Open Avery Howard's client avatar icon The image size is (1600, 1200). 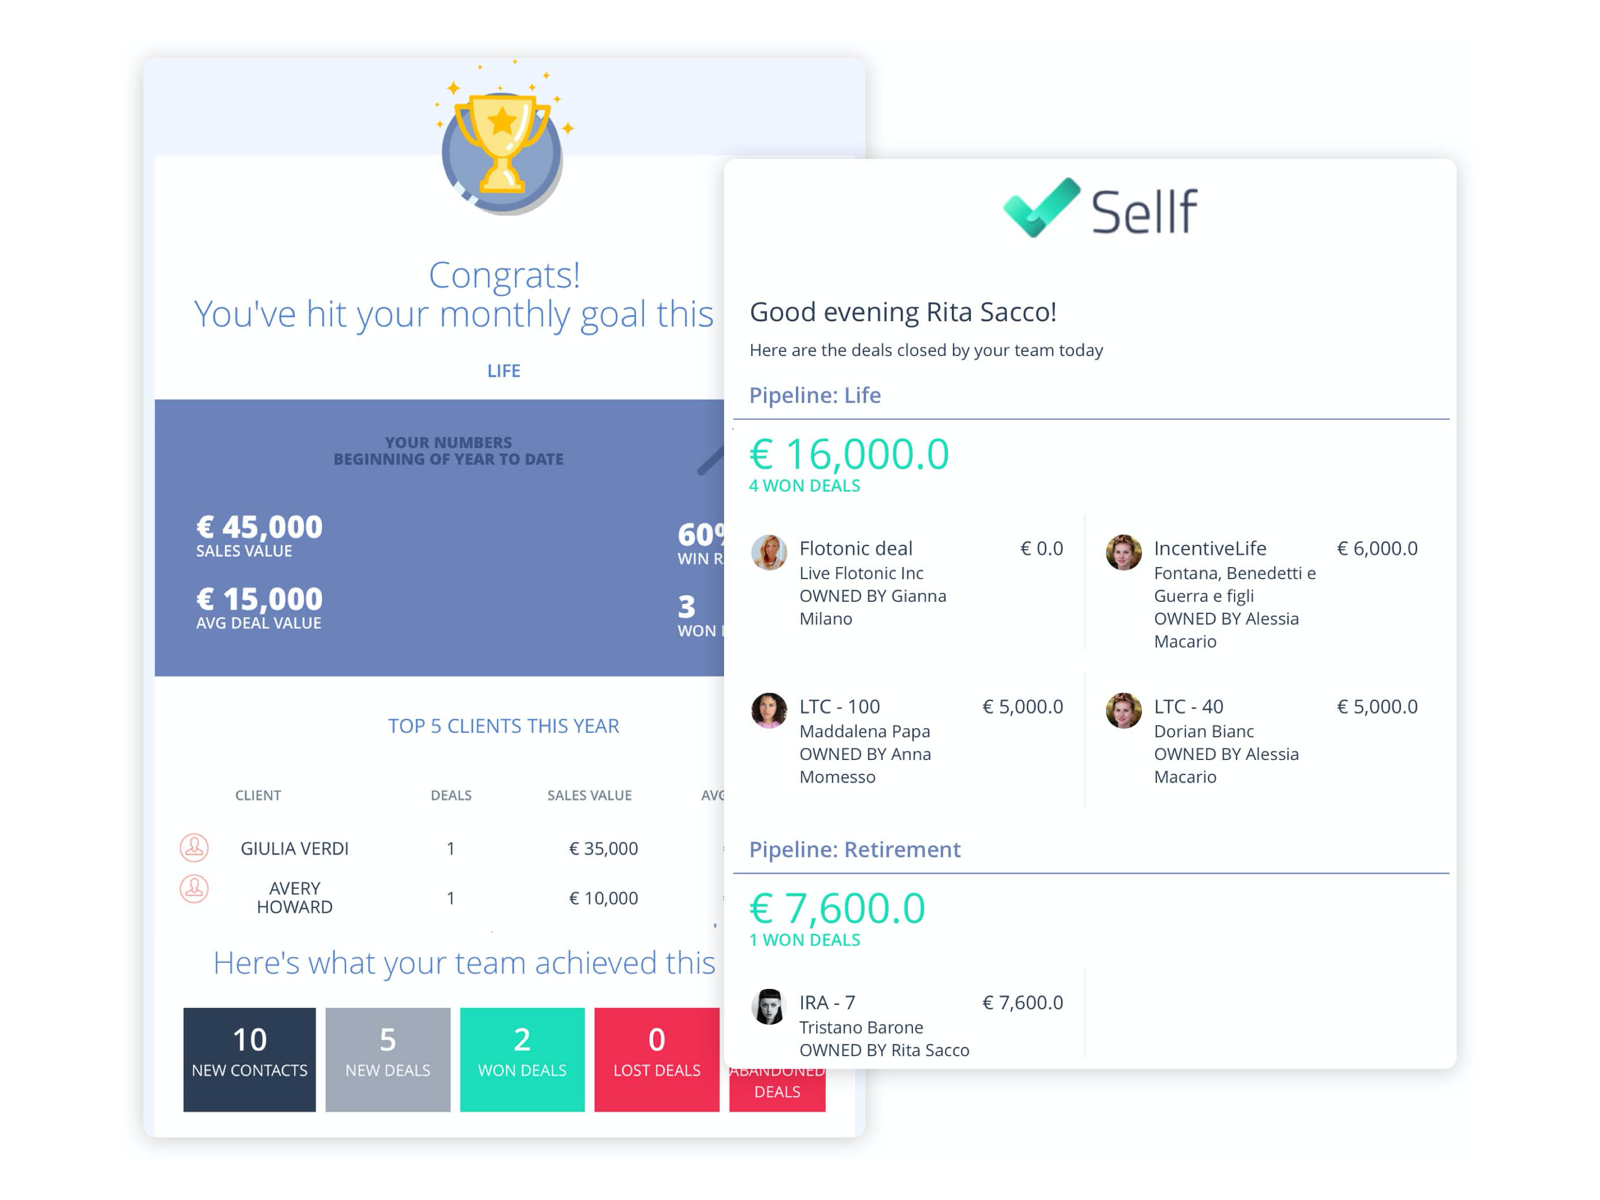pos(194,888)
